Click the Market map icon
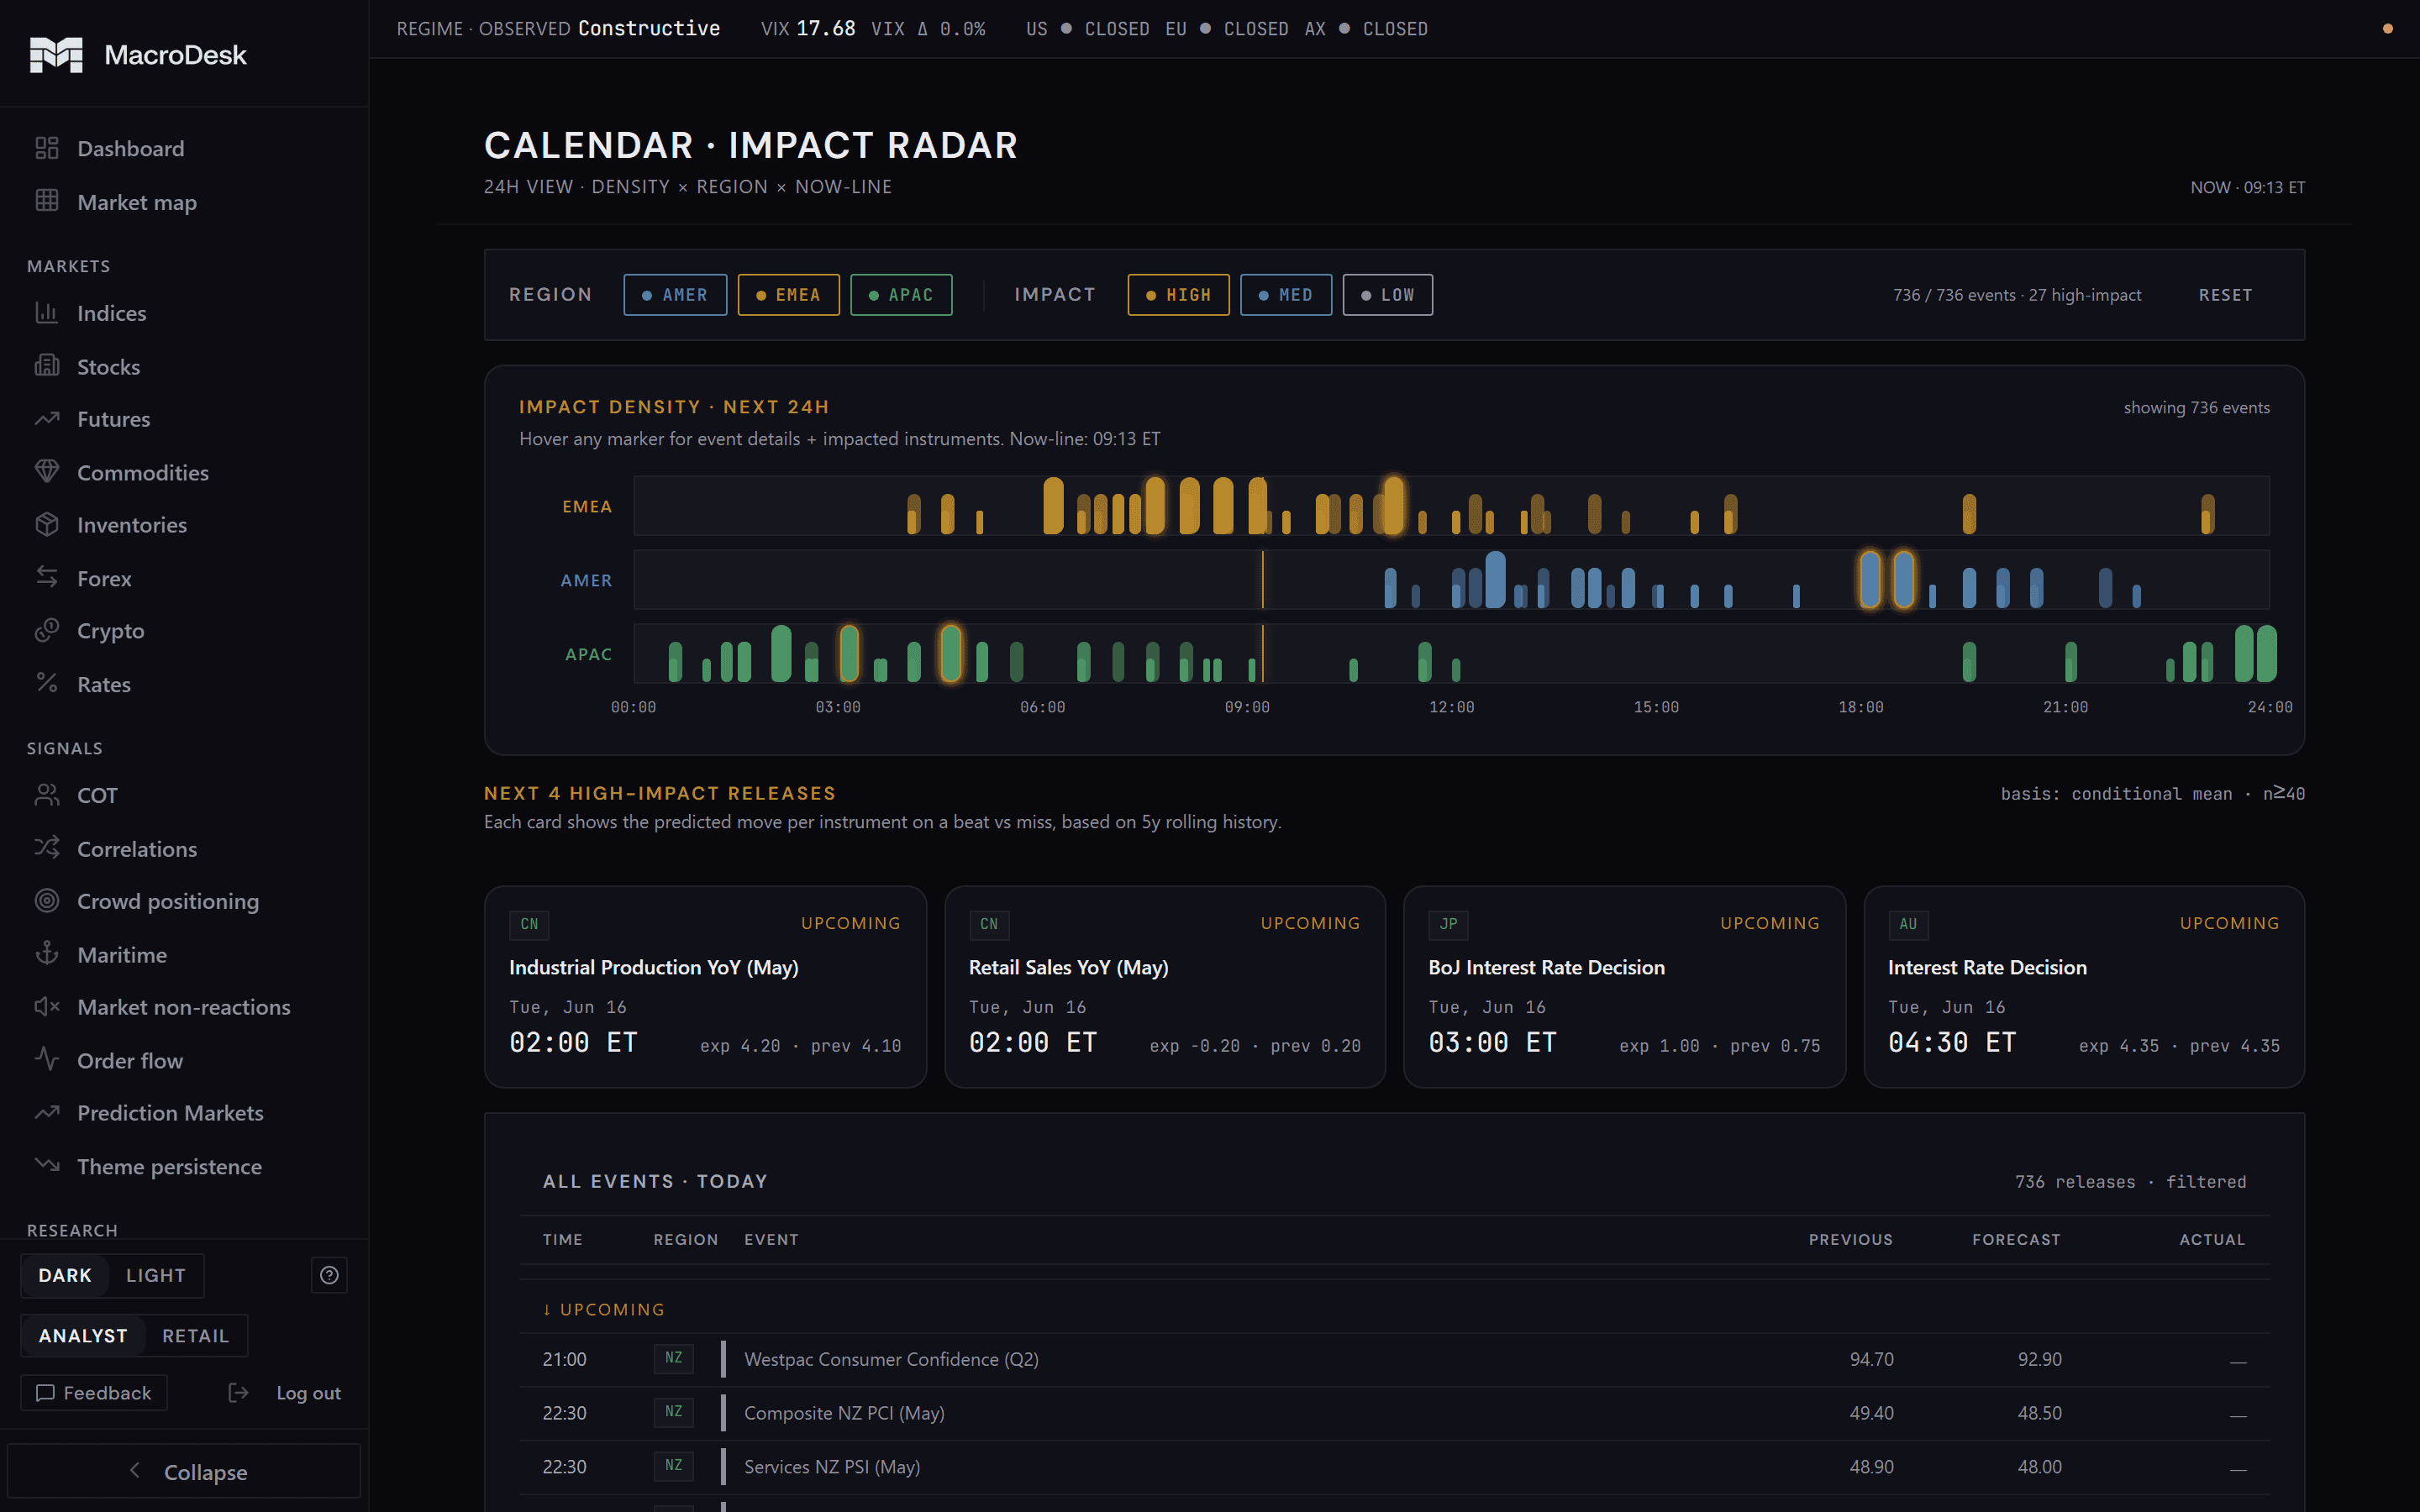The image size is (2420, 1512). tap(47, 201)
